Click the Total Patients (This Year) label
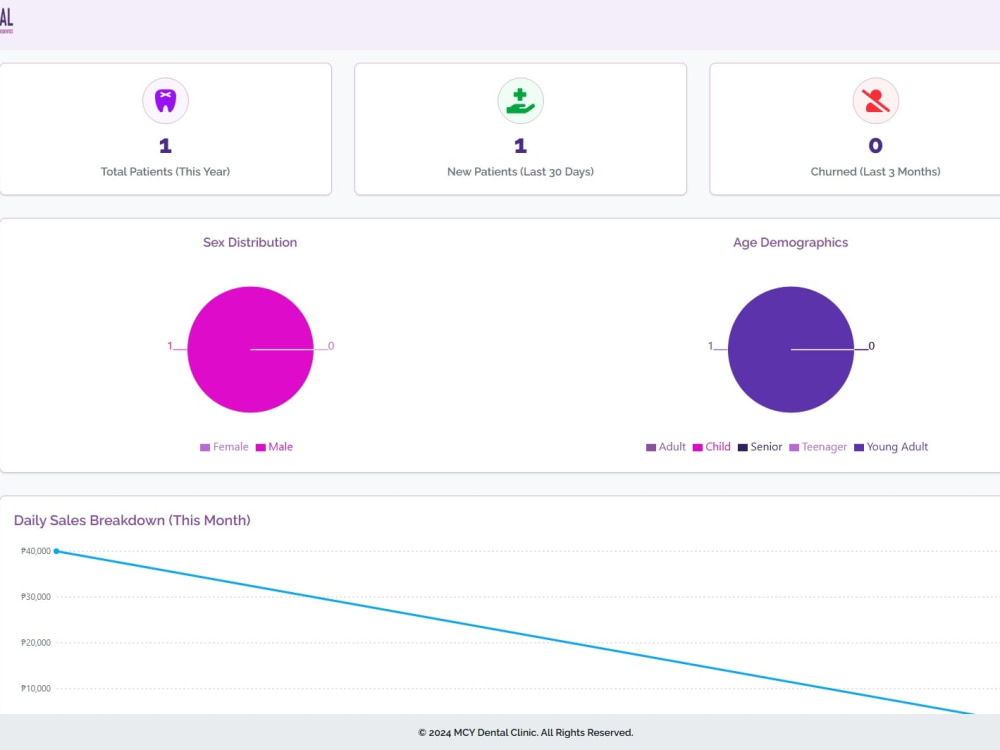1000x750 pixels. (x=165, y=172)
